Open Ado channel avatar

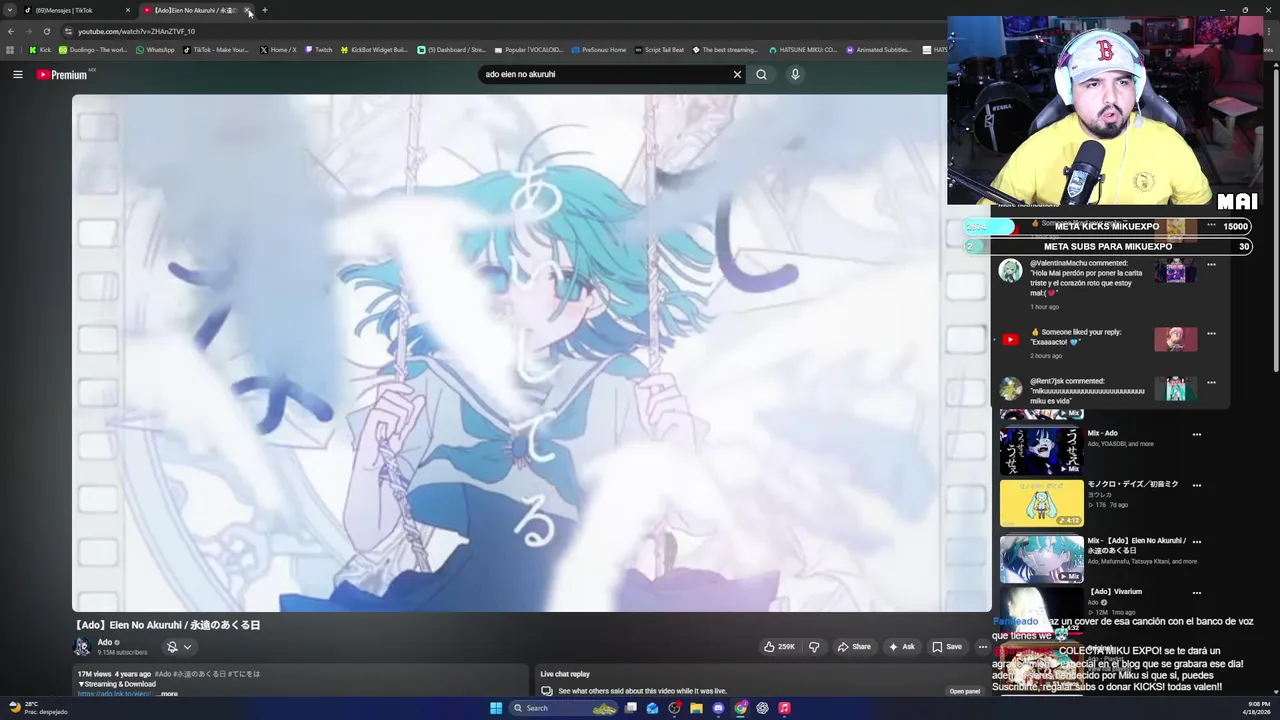82,647
